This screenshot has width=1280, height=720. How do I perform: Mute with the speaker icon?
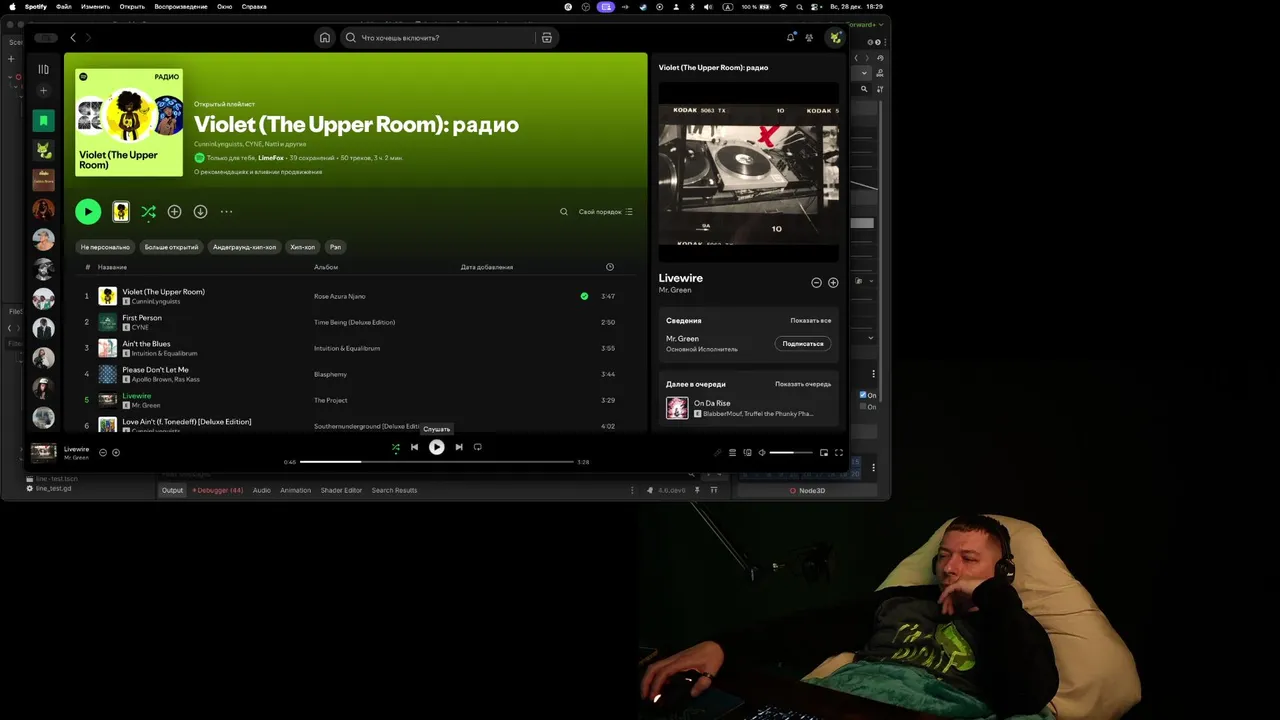click(762, 453)
